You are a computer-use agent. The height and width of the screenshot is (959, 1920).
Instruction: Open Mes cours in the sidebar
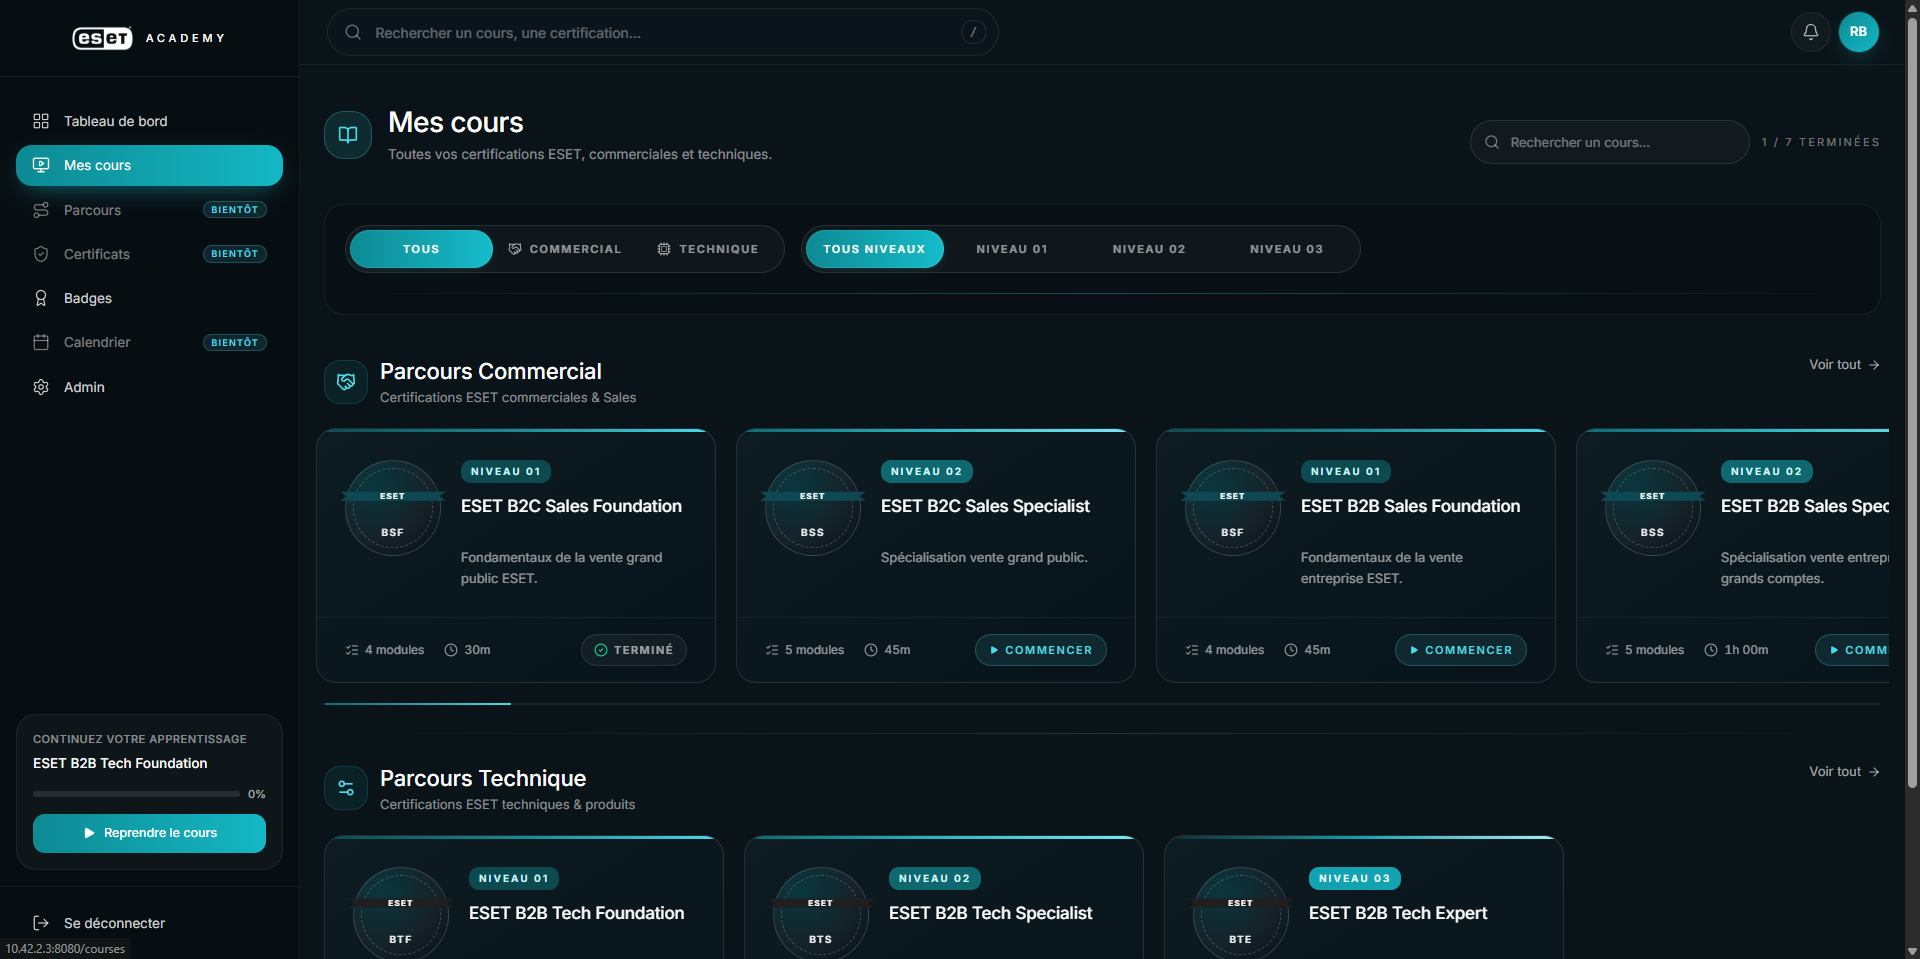click(x=149, y=165)
